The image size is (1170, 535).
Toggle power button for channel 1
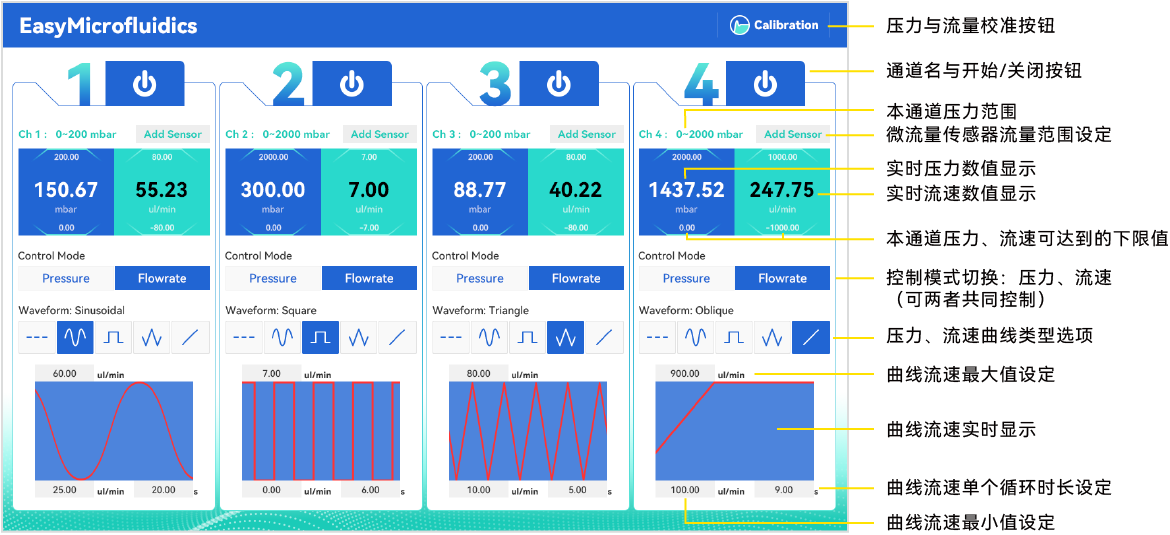click(145, 83)
